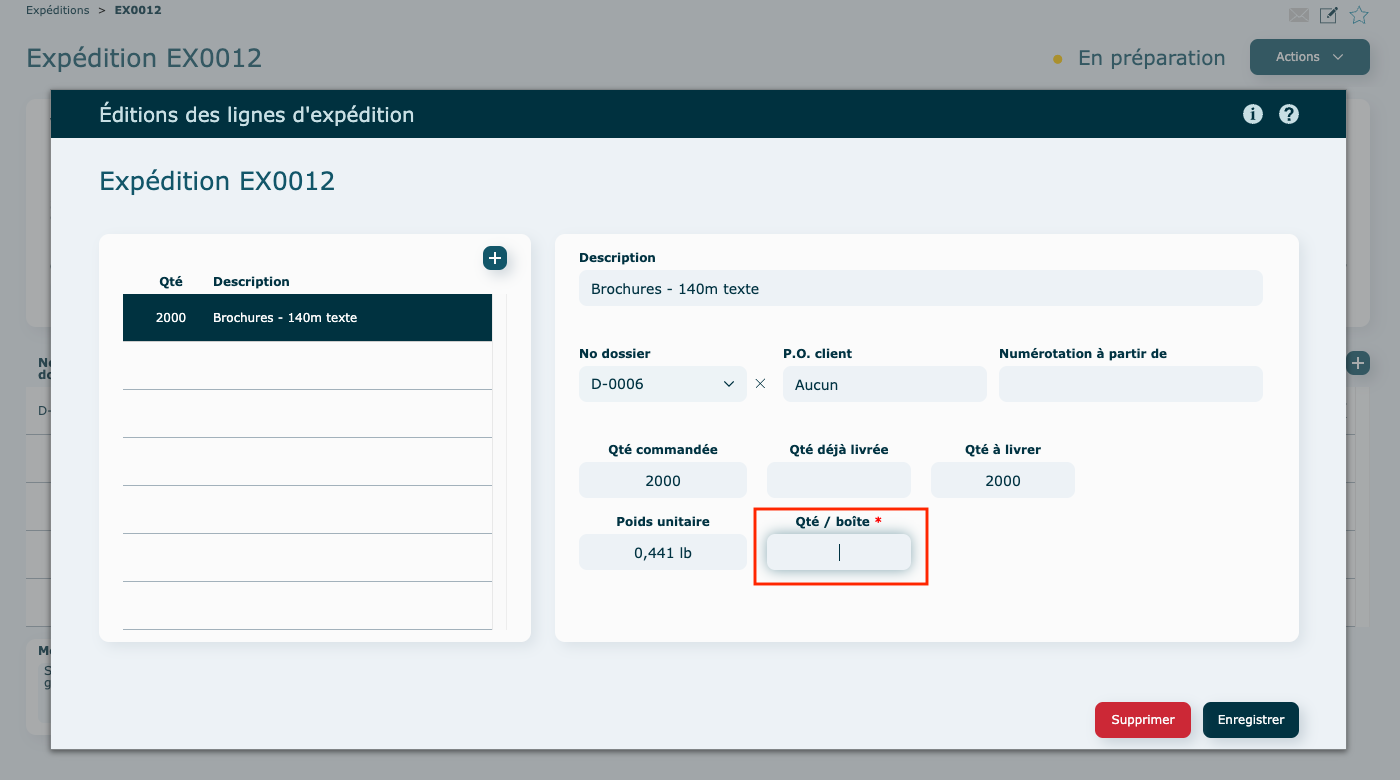Select the Brochures - 140m texte row
This screenshot has height=780, width=1400.
307,318
